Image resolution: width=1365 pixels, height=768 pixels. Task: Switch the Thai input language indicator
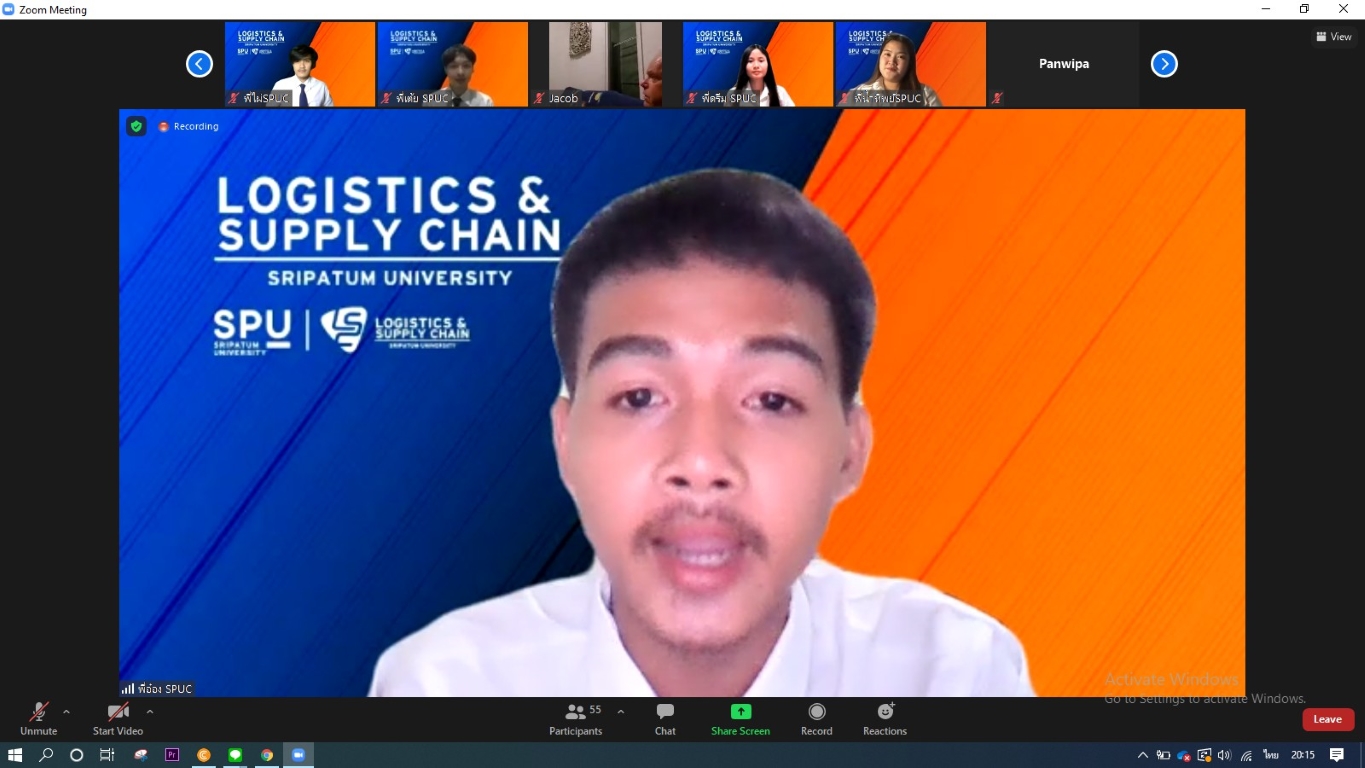point(1271,755)
